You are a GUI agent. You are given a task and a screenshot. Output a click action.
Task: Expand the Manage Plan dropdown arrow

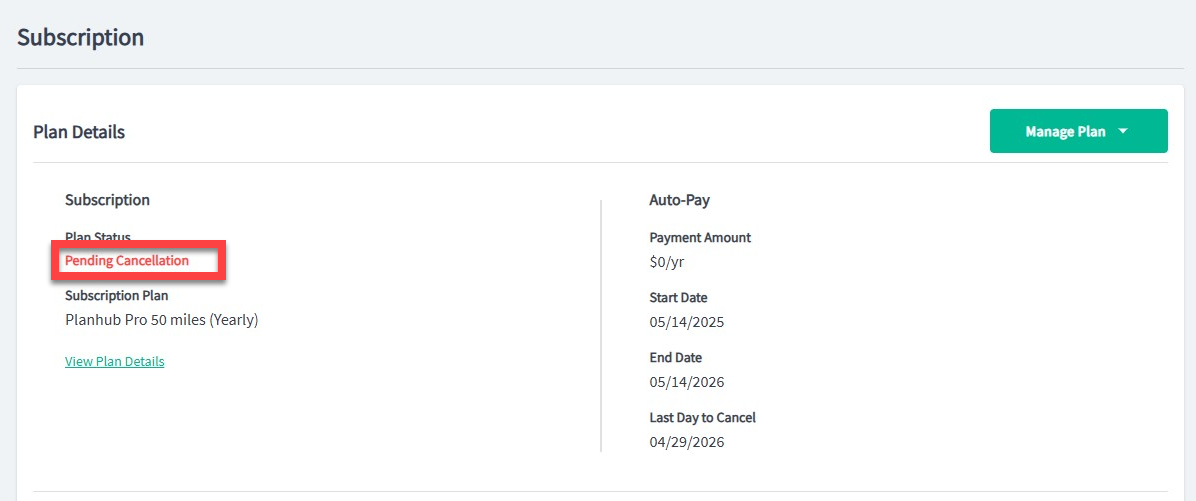[1123, 131]
